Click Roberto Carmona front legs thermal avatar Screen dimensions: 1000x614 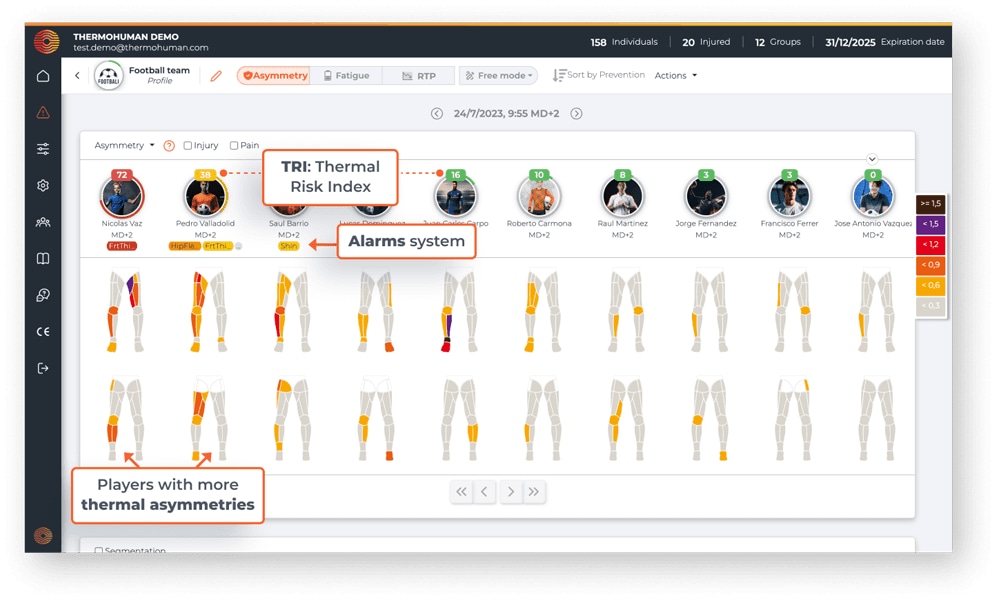tap(541, 311)
